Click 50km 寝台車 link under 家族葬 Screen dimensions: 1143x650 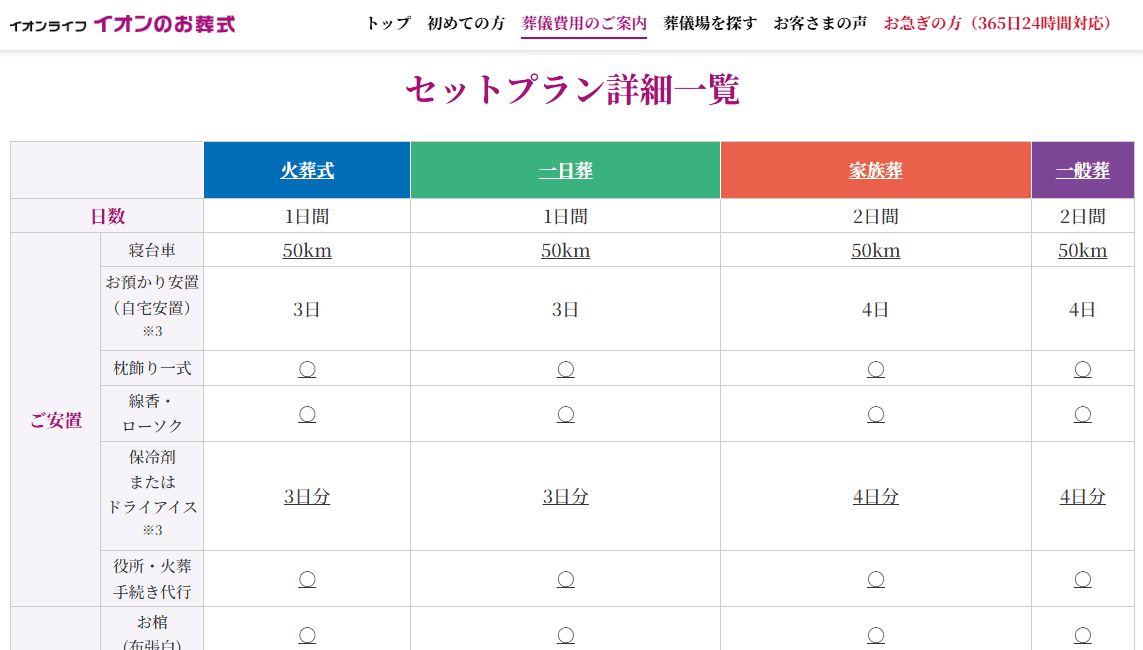(876, 250)
